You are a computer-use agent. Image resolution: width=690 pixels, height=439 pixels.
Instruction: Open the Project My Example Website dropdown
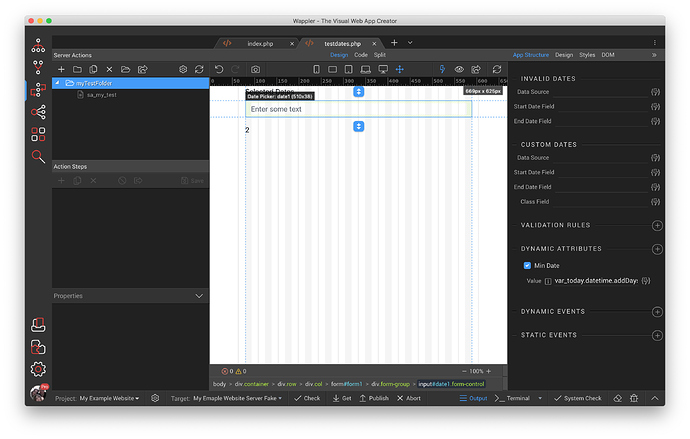[x=110, y=398]
